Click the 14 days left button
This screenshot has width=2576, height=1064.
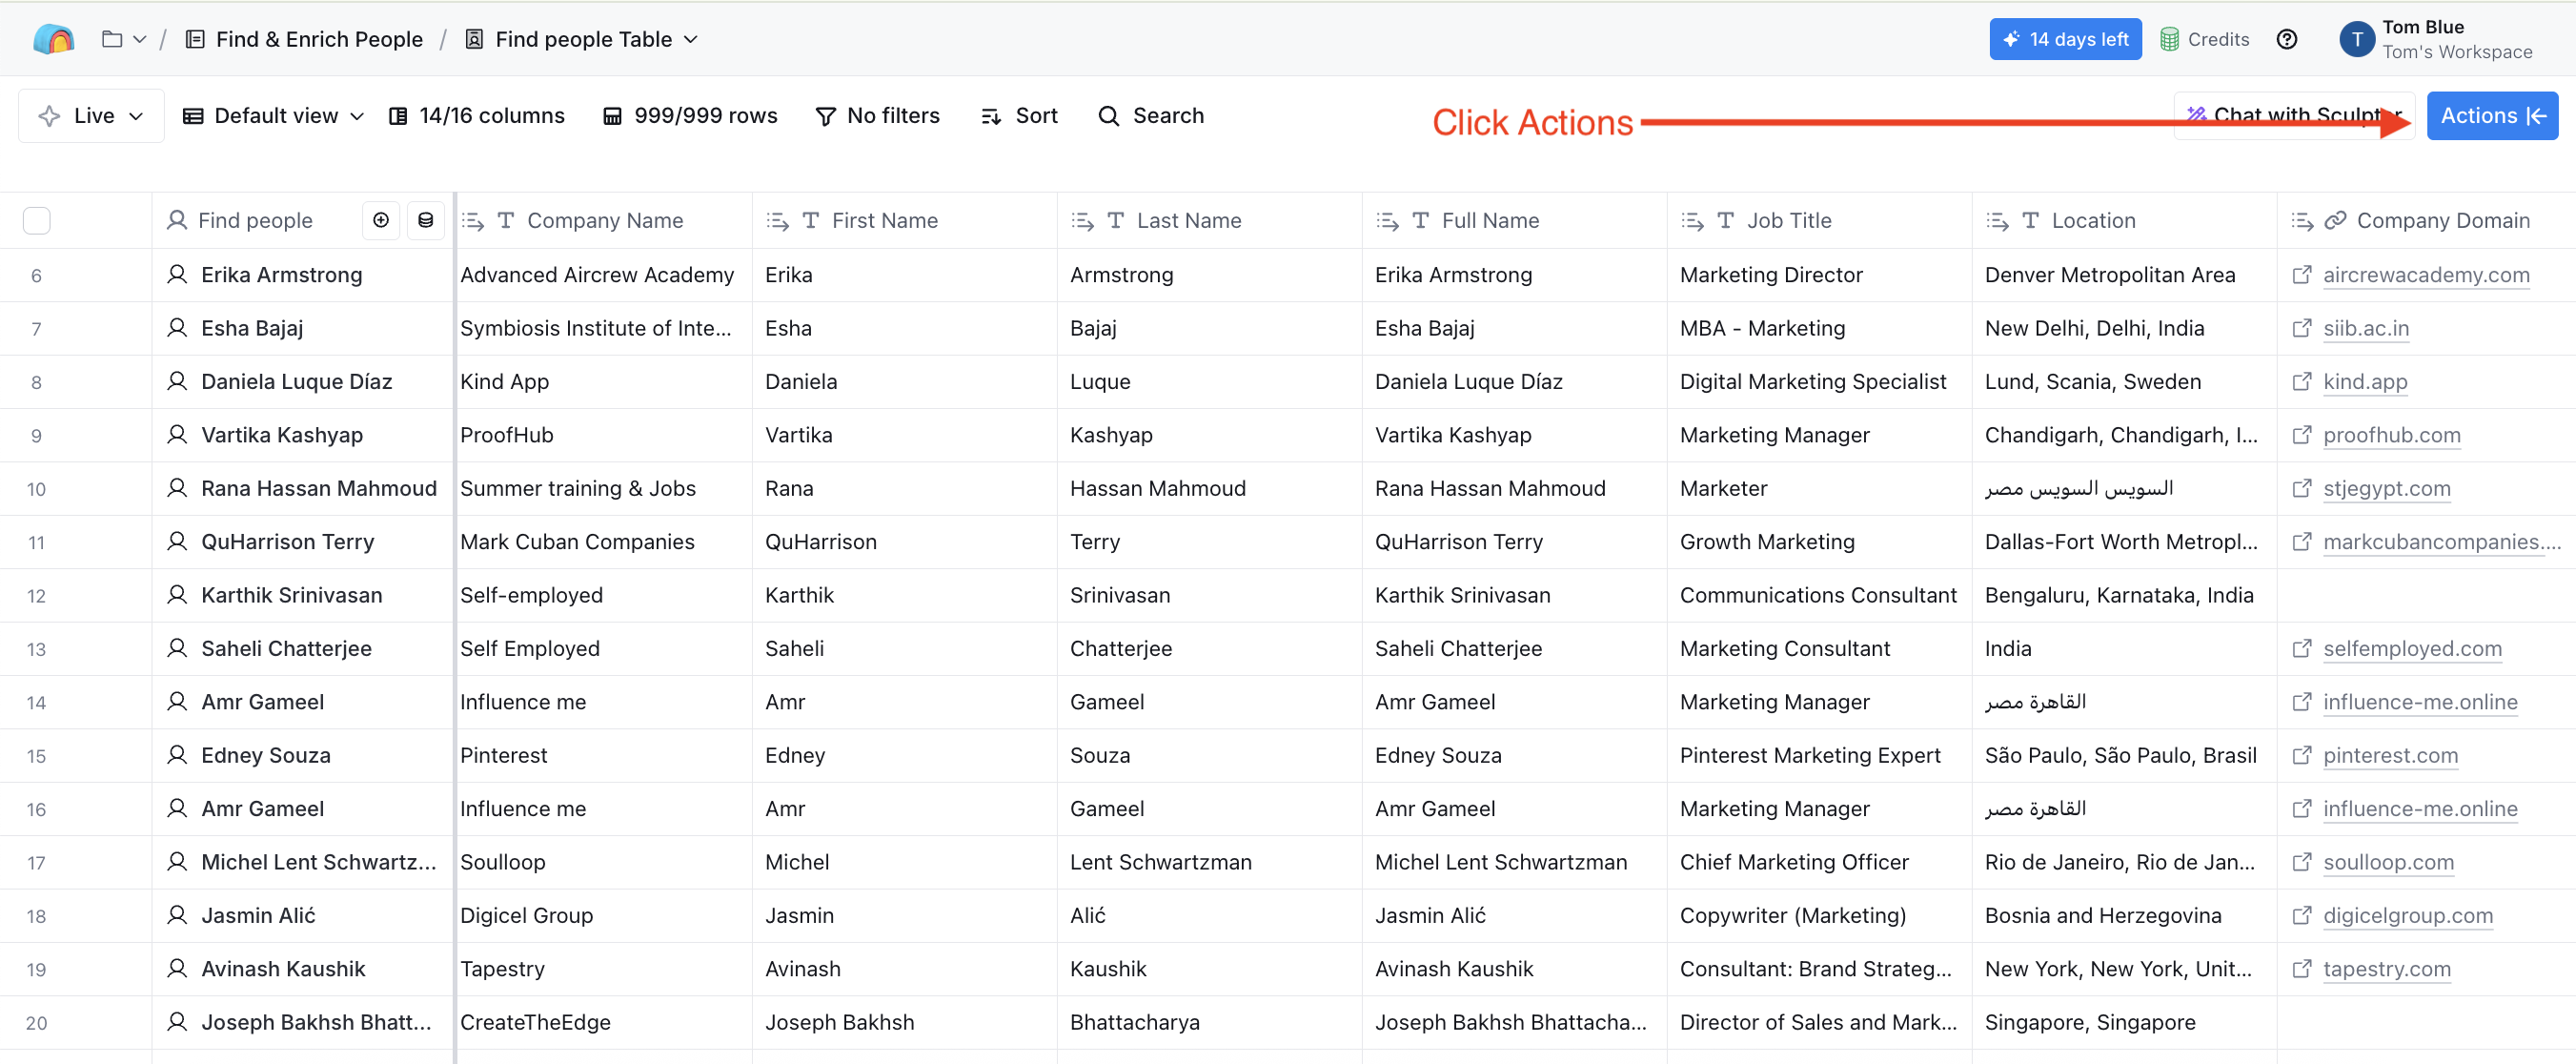(x=2065, y=39)
